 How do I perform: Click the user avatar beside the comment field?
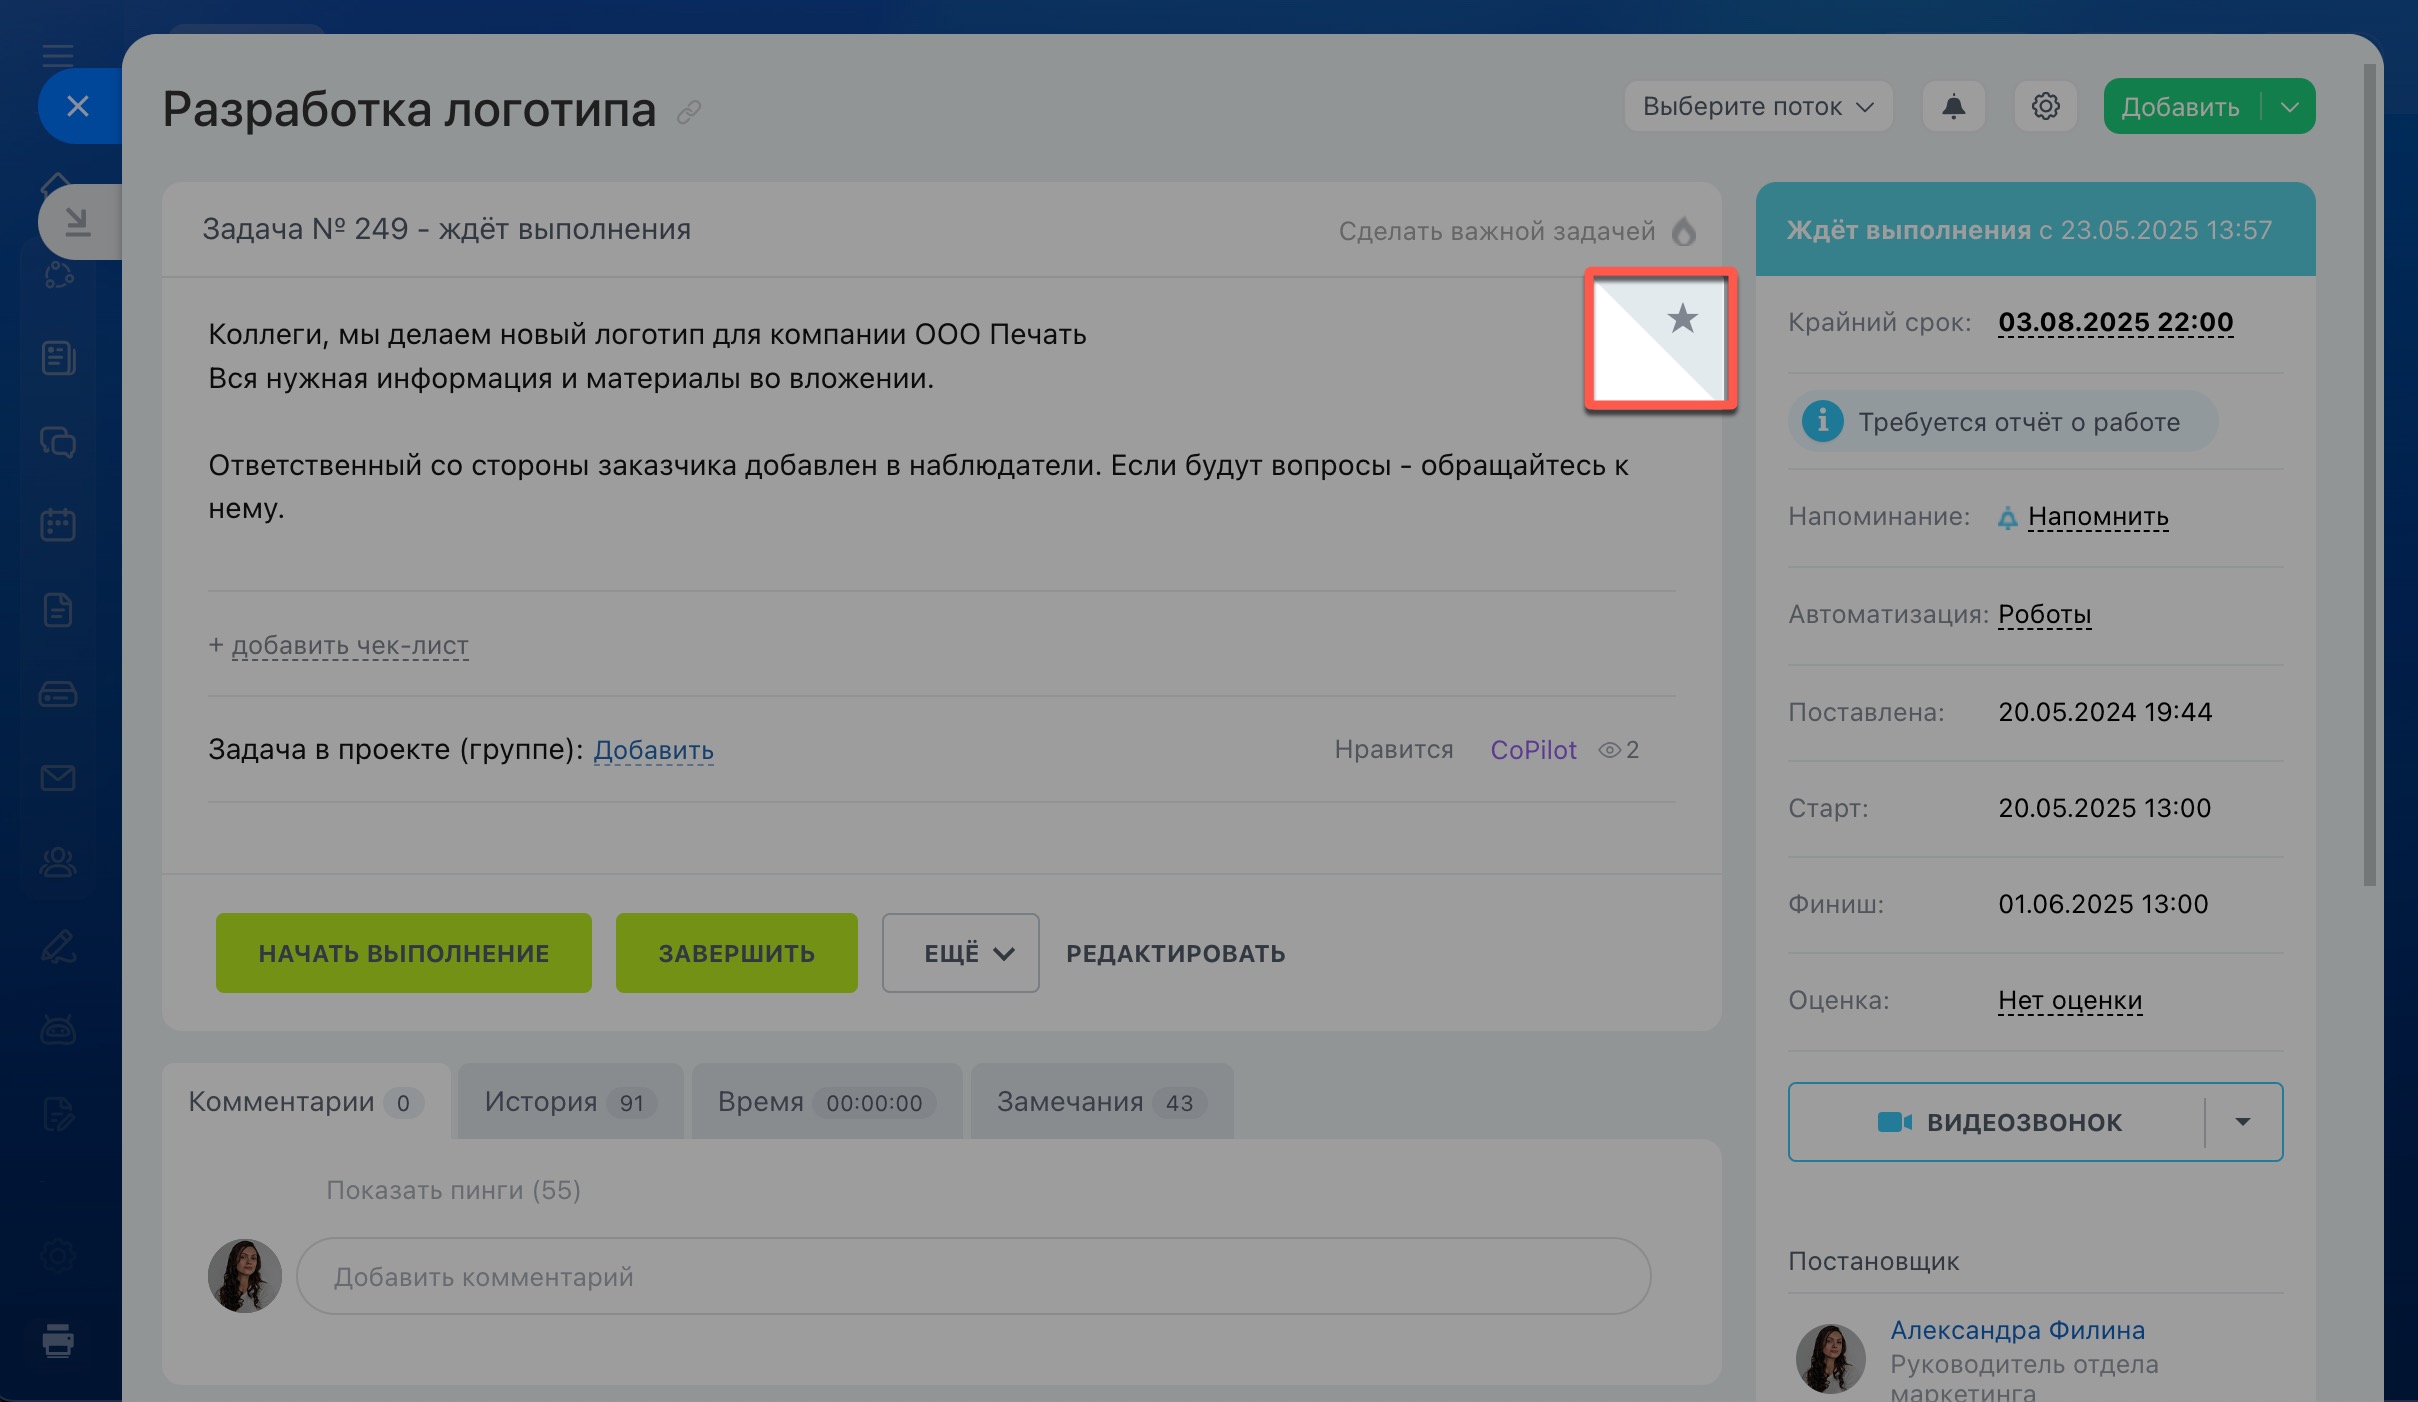(245, 1276)
